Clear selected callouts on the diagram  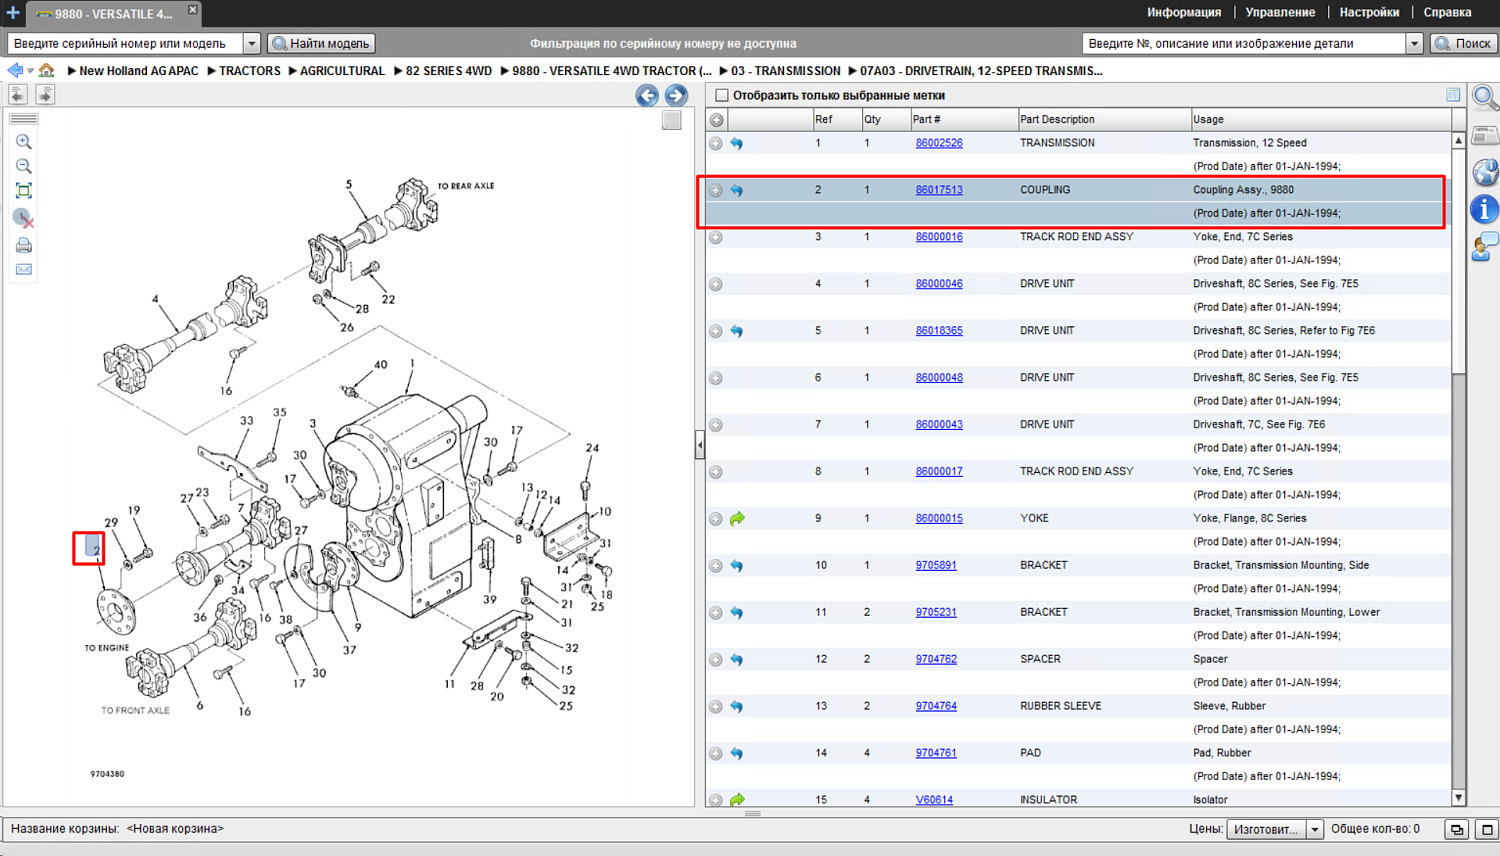24,218
